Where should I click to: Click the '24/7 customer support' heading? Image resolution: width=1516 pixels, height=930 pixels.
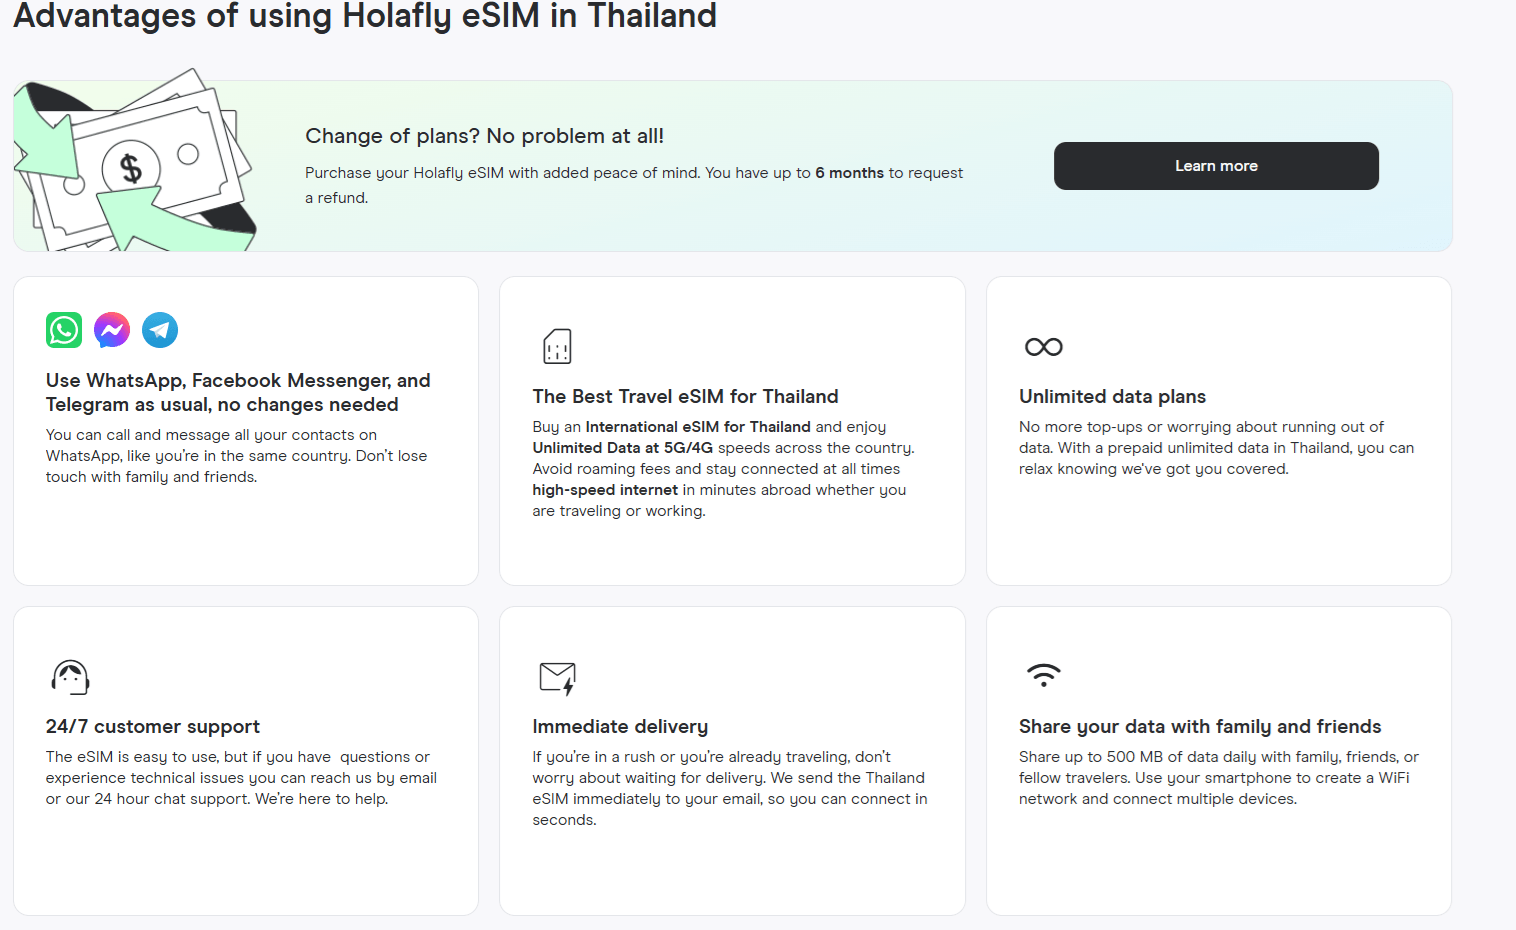152,727
